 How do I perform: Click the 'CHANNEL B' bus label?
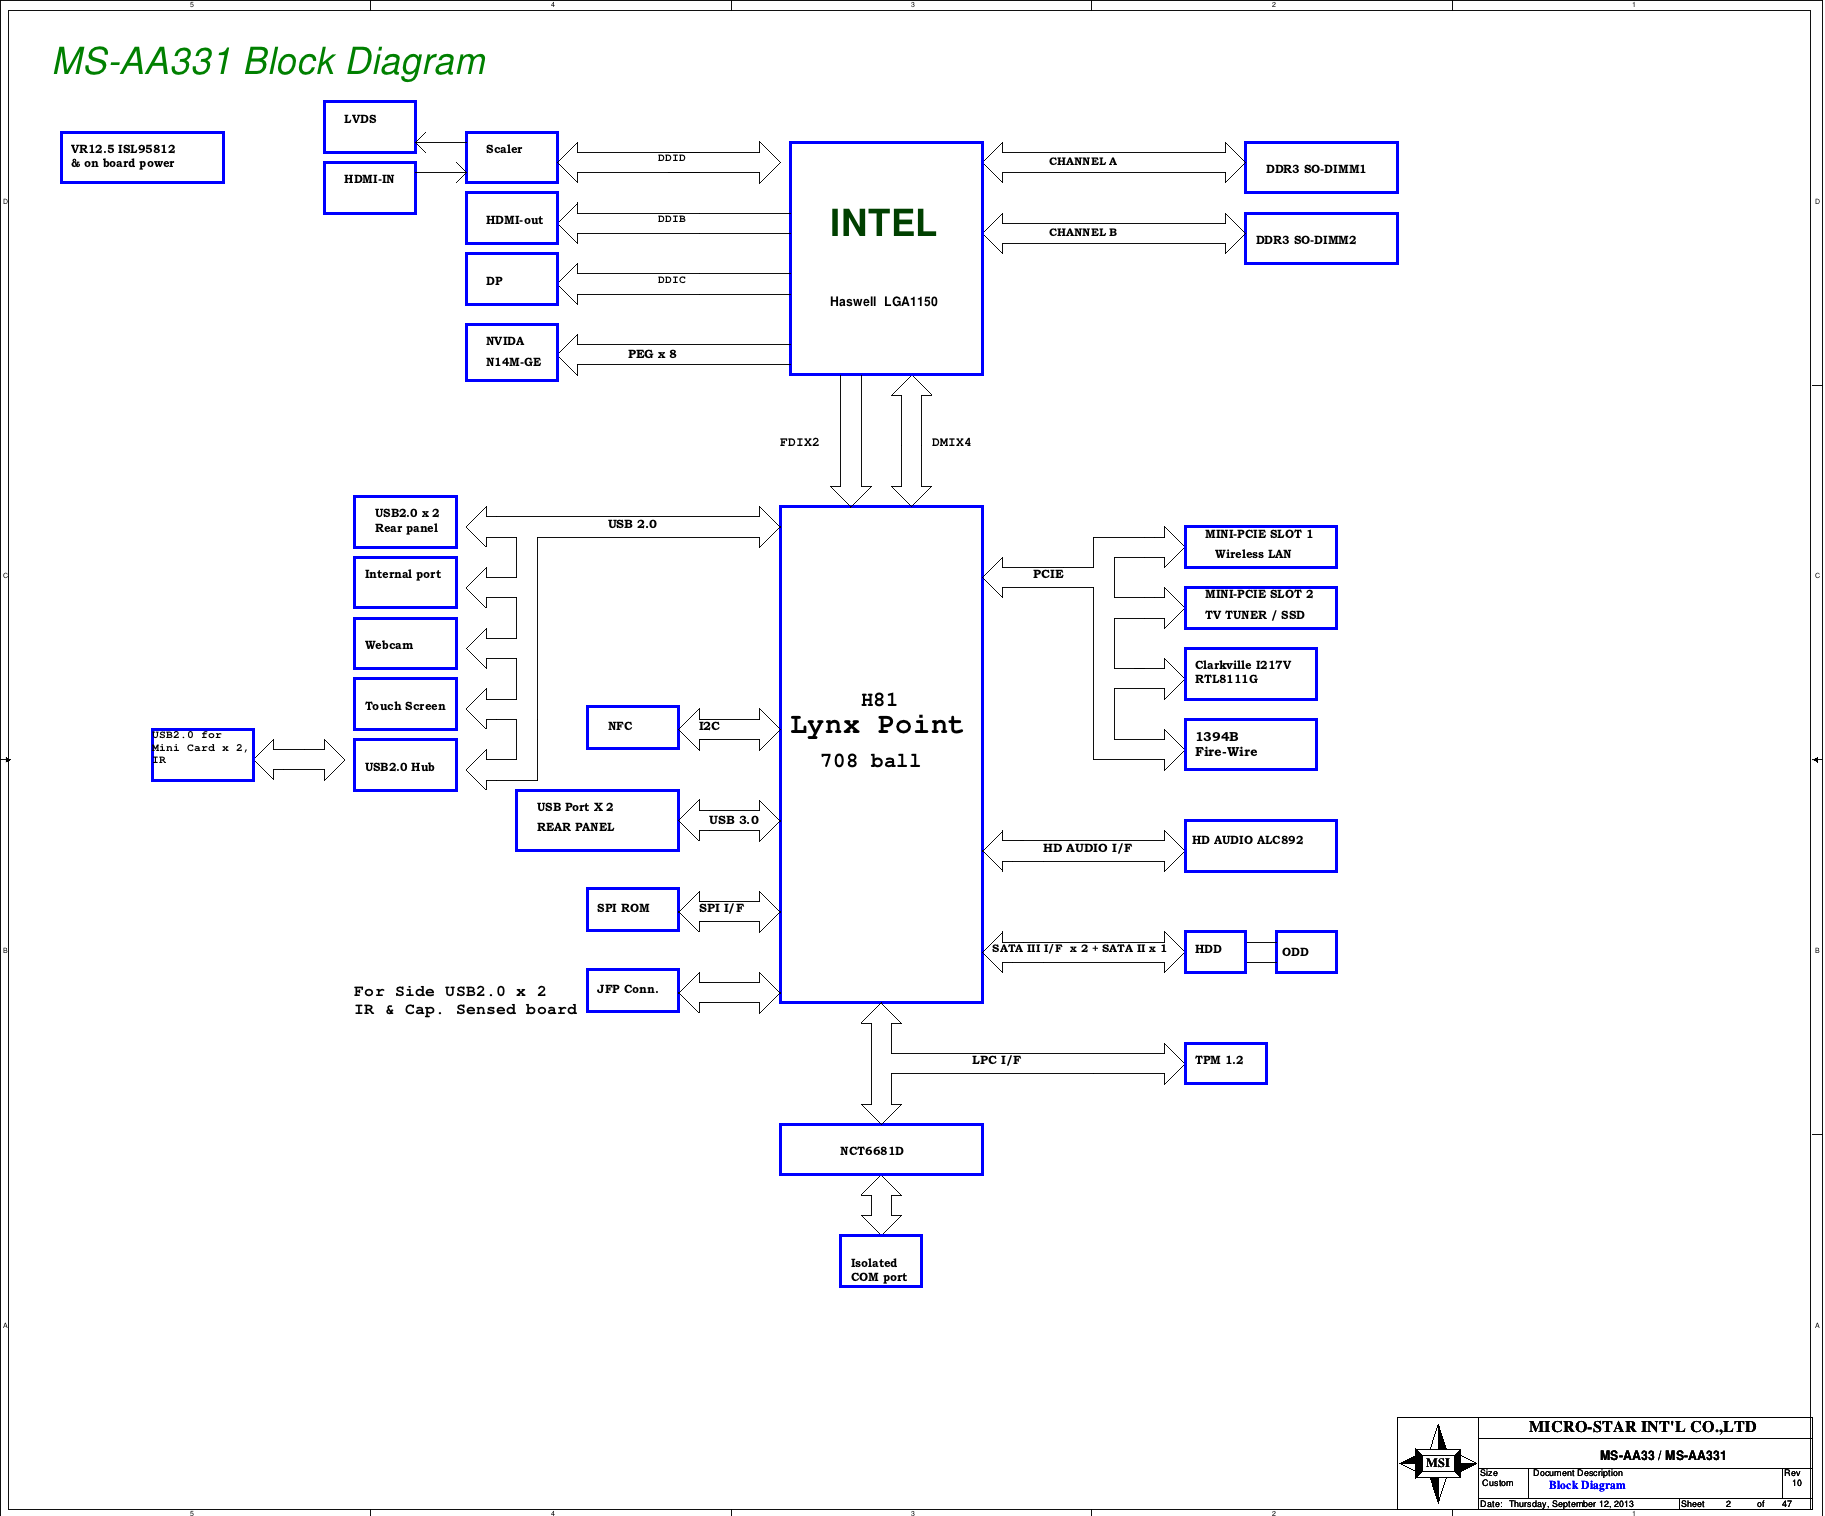1083,232
